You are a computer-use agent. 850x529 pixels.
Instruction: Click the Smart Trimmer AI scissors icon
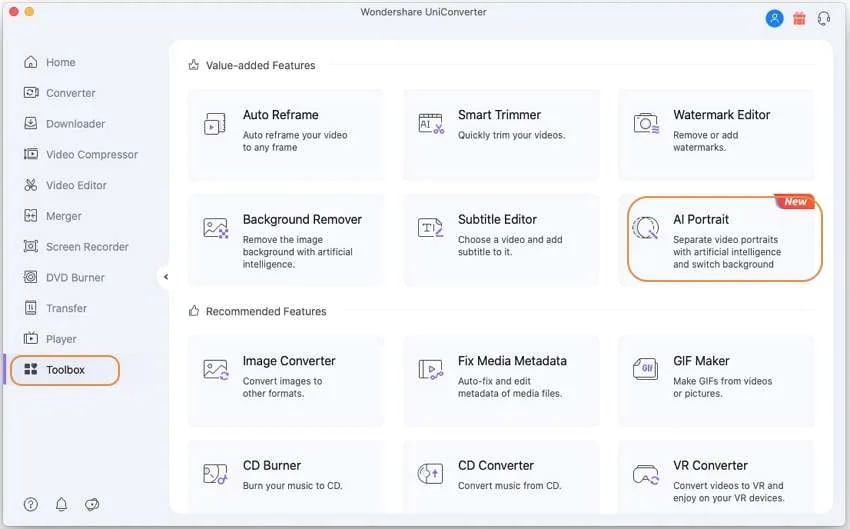tap(431, 124)
